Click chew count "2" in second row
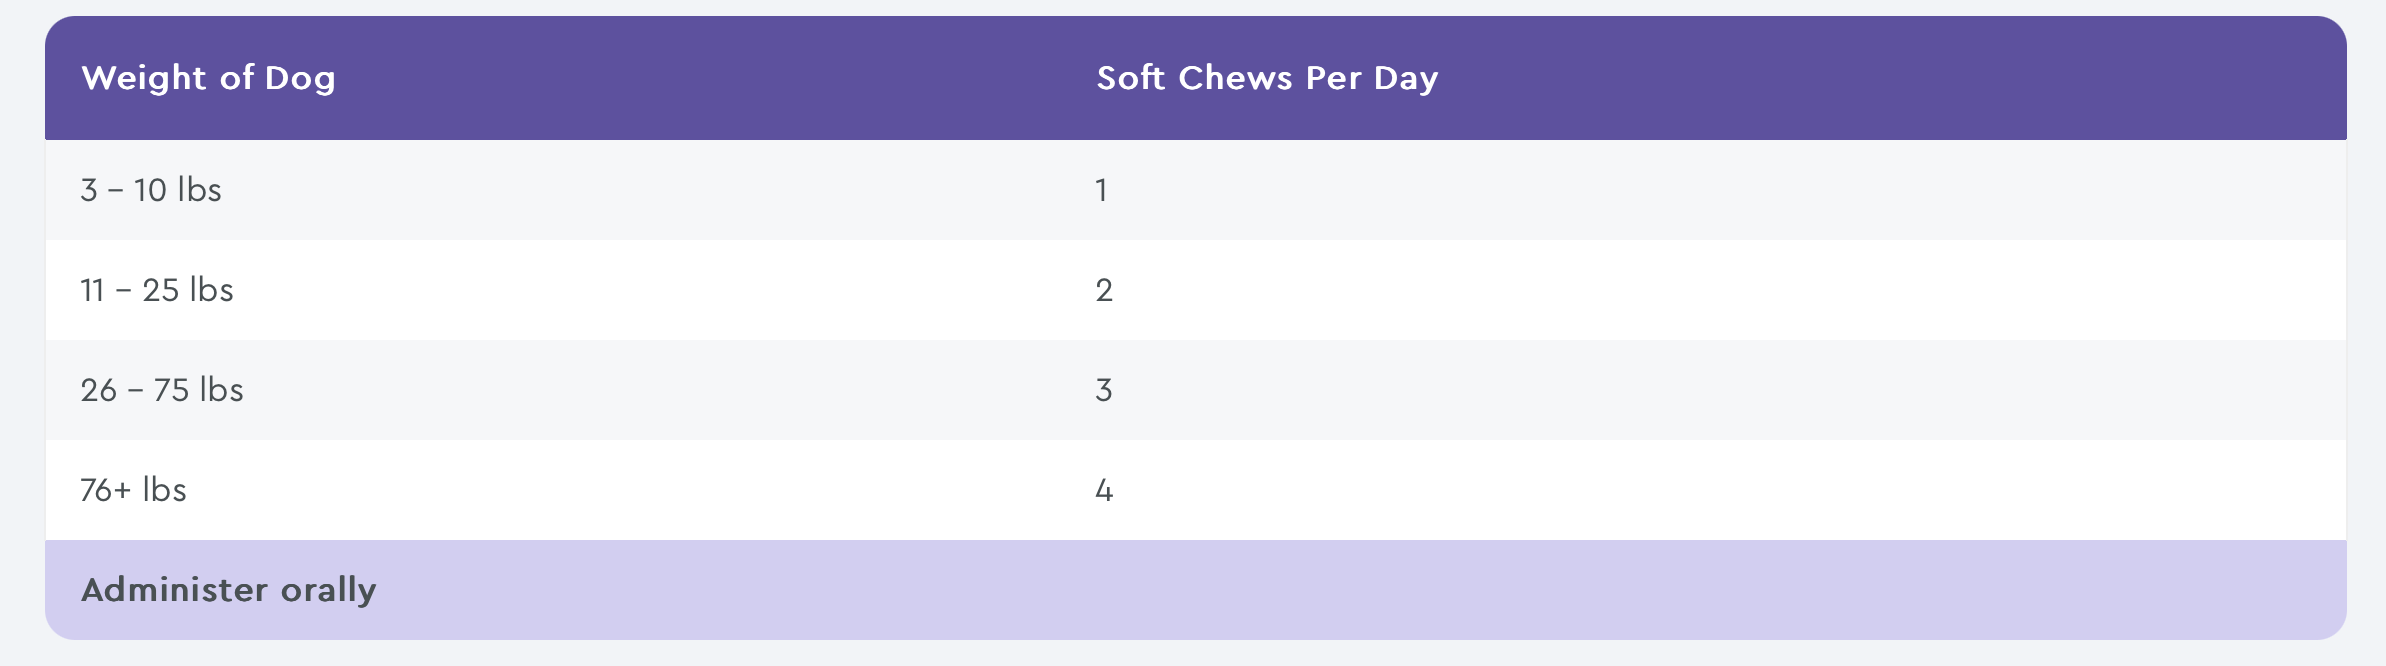 [1104, 290]
